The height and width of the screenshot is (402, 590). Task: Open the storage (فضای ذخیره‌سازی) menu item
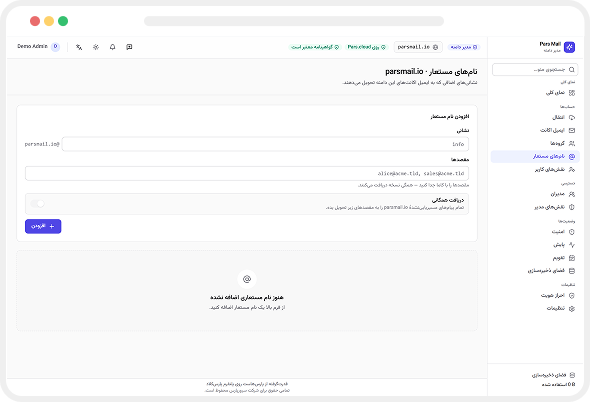tap(535, 271)
